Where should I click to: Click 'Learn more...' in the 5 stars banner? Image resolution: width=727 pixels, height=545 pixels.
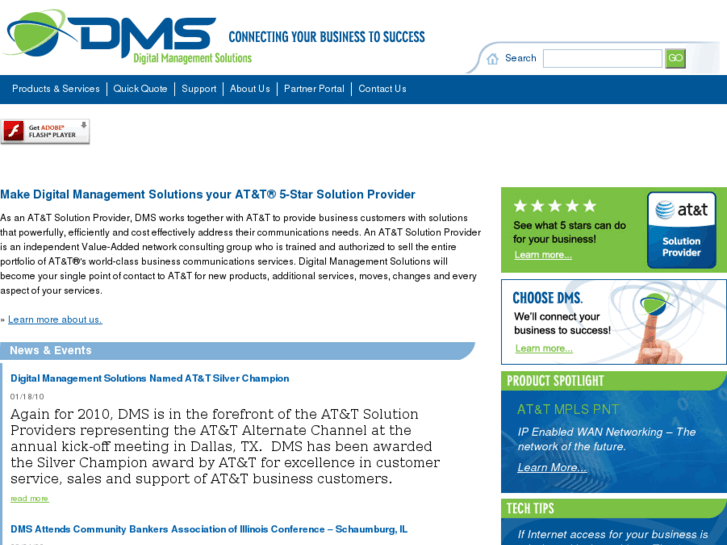click(x=542, y=255)
